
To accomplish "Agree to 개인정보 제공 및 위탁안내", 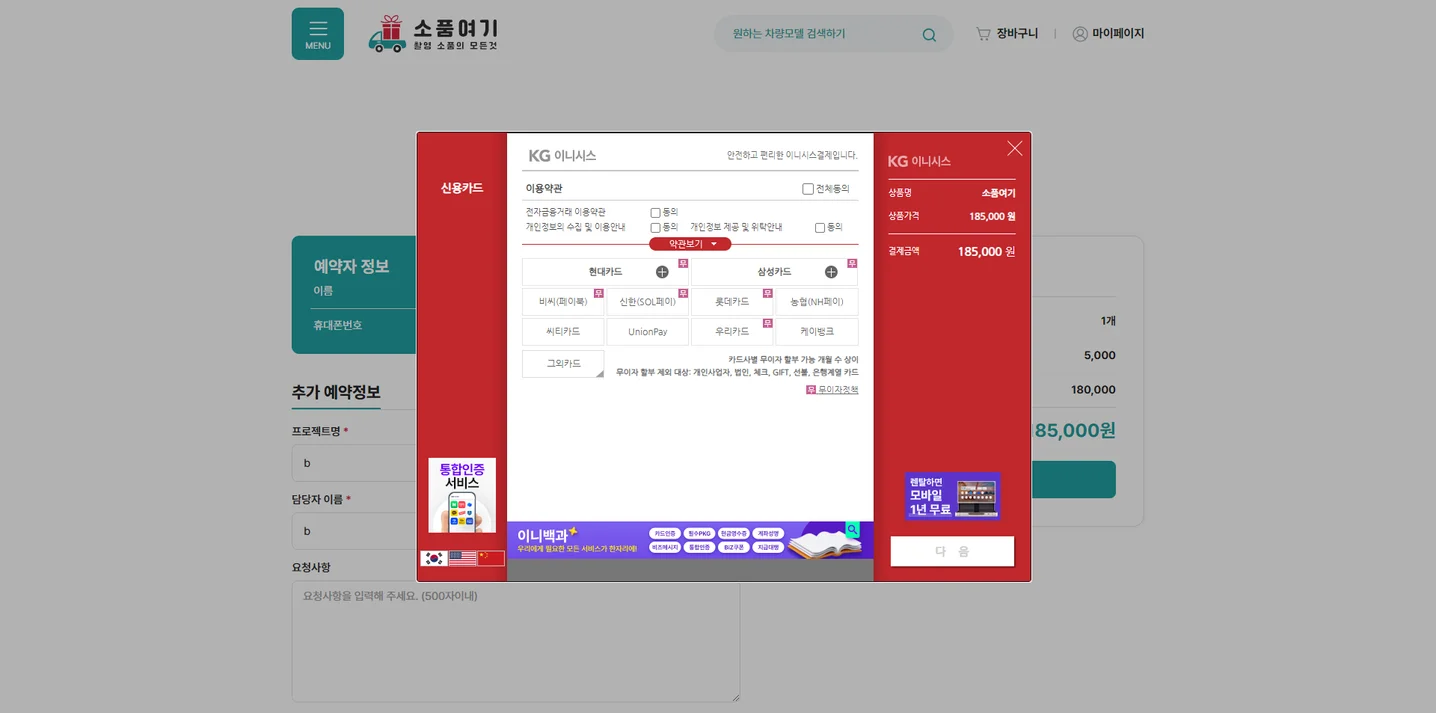I will (x=820, y=227).
